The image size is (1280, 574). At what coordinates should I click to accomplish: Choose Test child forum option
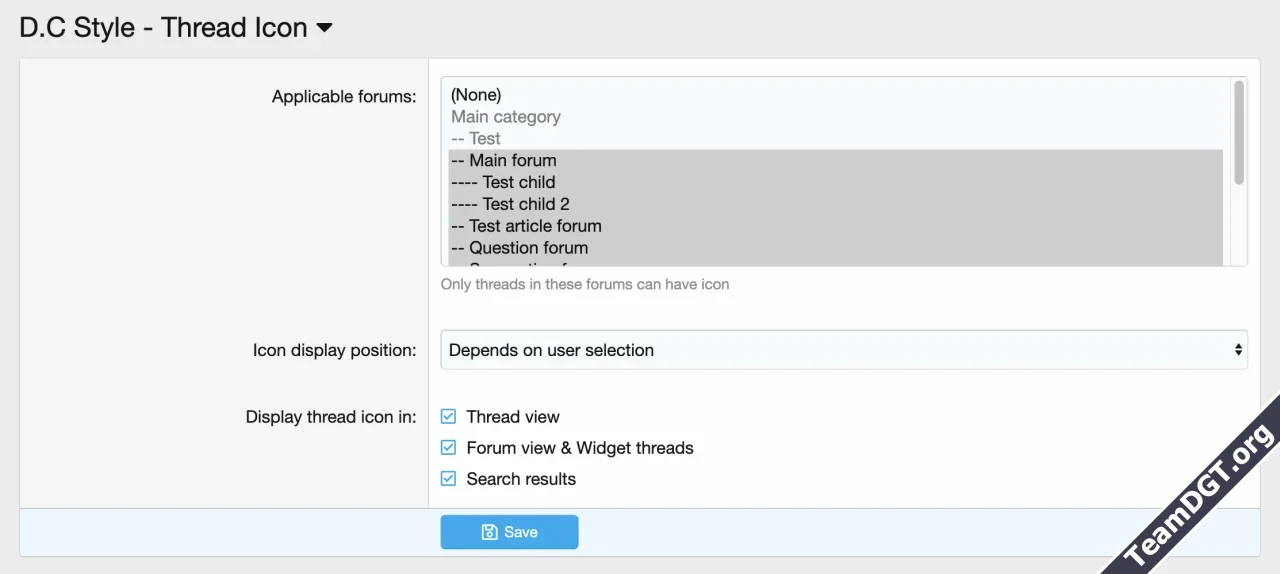pyautogui.click(x=503, y=182)
